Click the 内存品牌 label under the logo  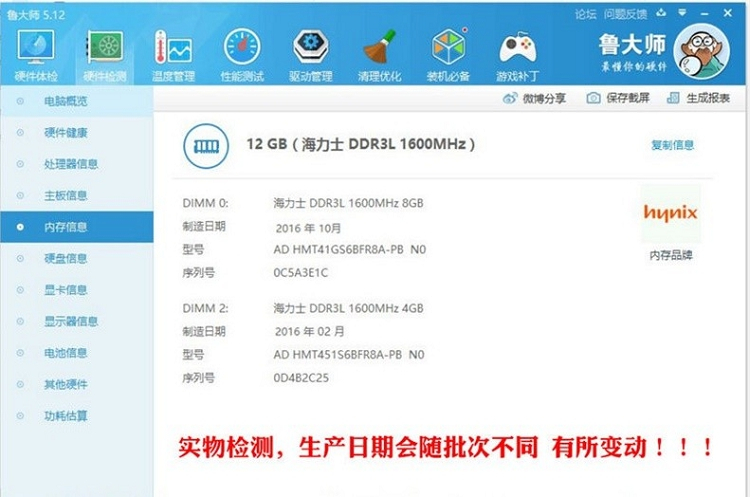pos(671,255)
